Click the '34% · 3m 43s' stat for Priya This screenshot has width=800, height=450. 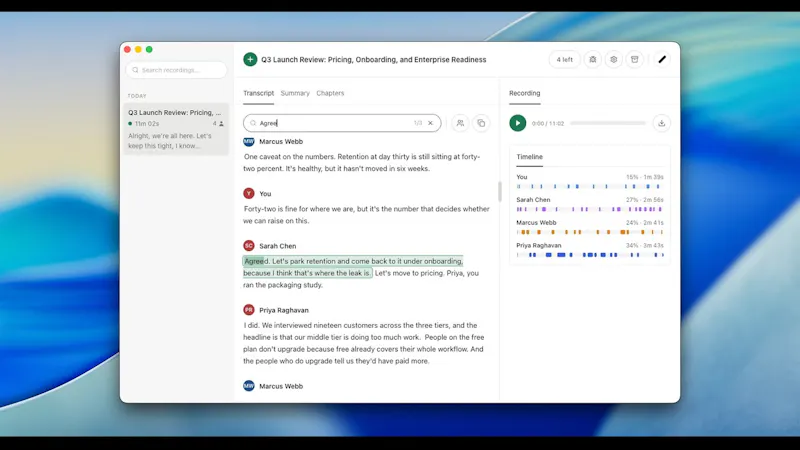[x=645, y=245]
